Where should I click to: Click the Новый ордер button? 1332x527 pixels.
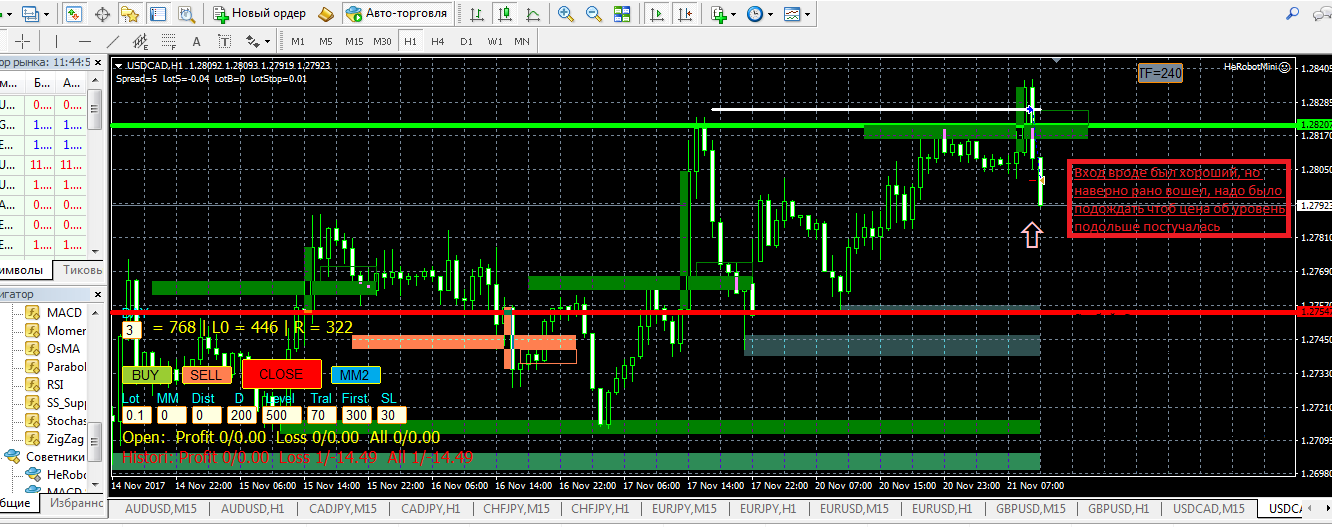[261, 14]
